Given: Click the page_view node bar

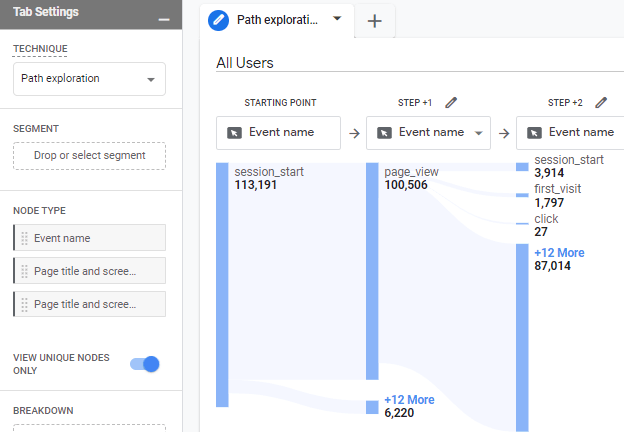Looking at the screenshot, I should click(372, 271).
